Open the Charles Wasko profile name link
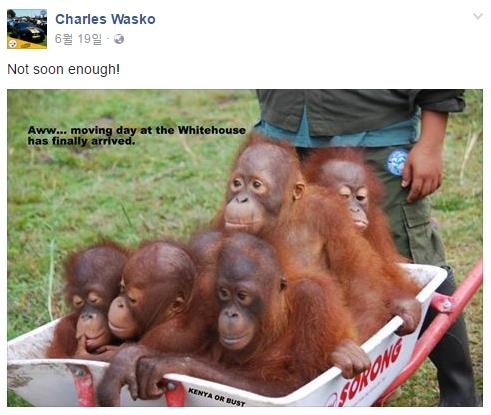 pos(105,19)
